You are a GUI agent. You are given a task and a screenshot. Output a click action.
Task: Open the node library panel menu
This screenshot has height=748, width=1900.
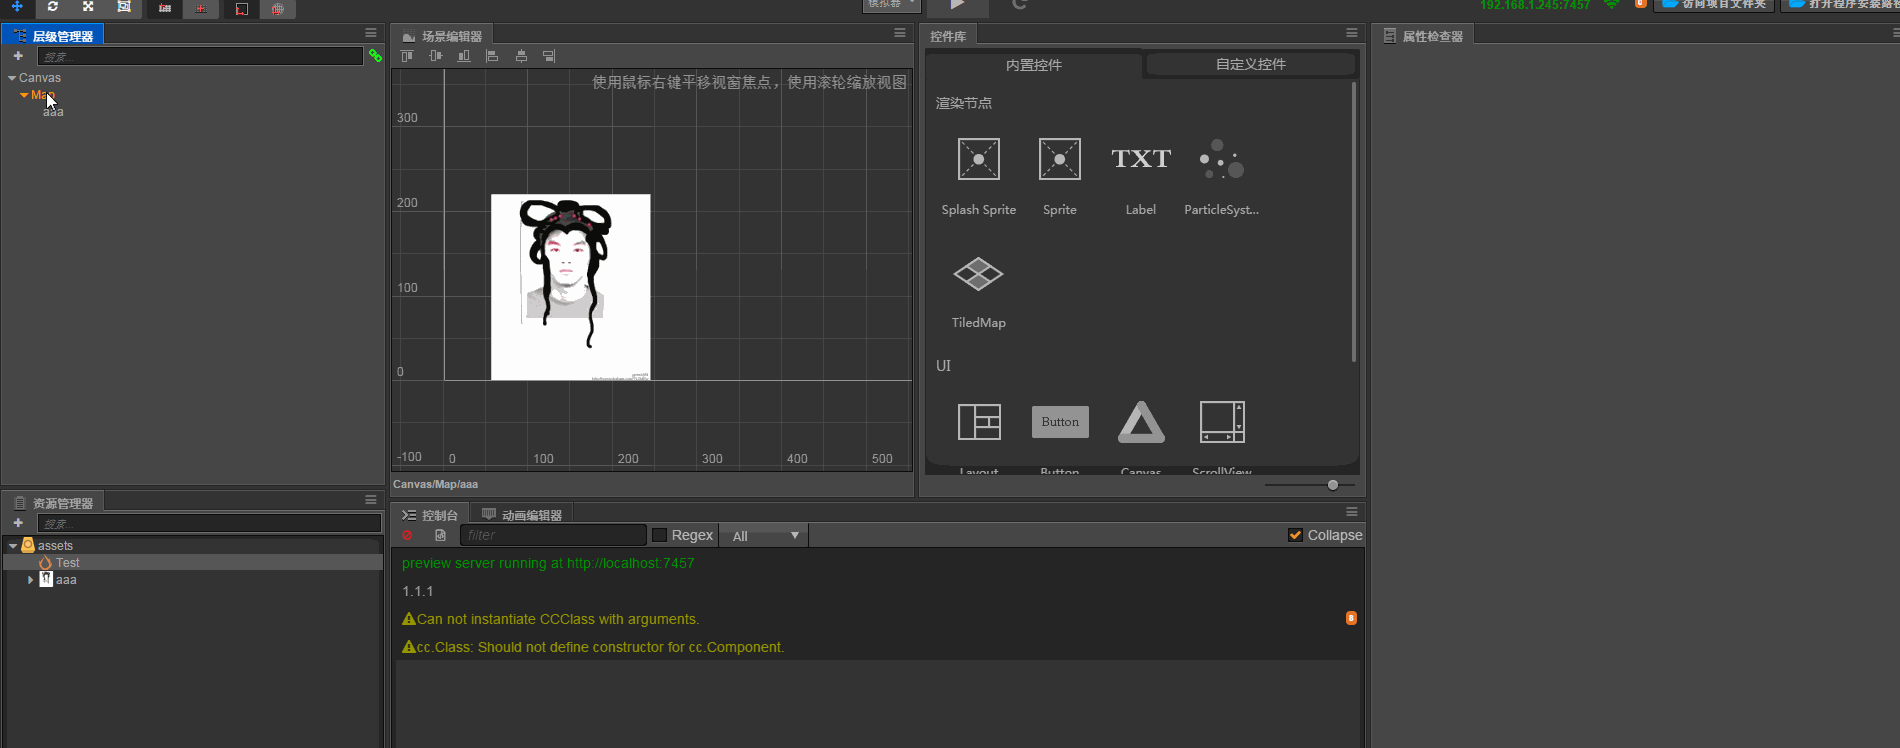click(x=1352, y=33)
